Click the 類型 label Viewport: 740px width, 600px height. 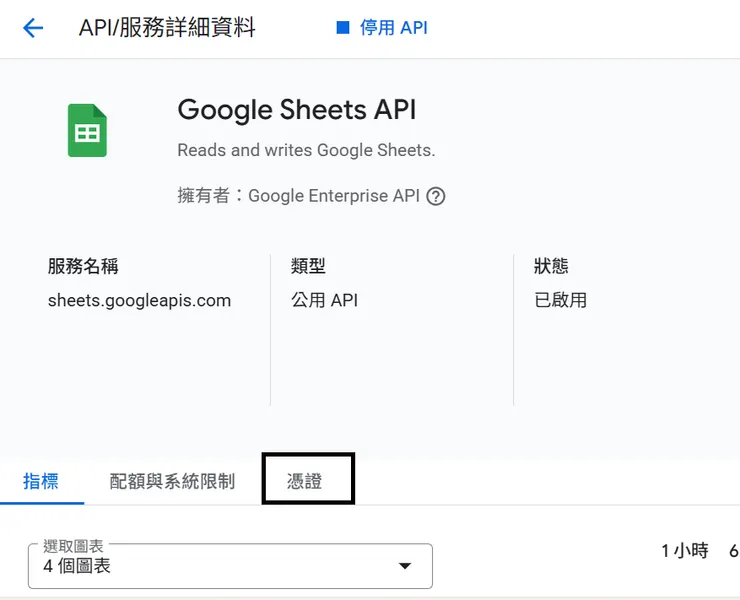[308, 266]
